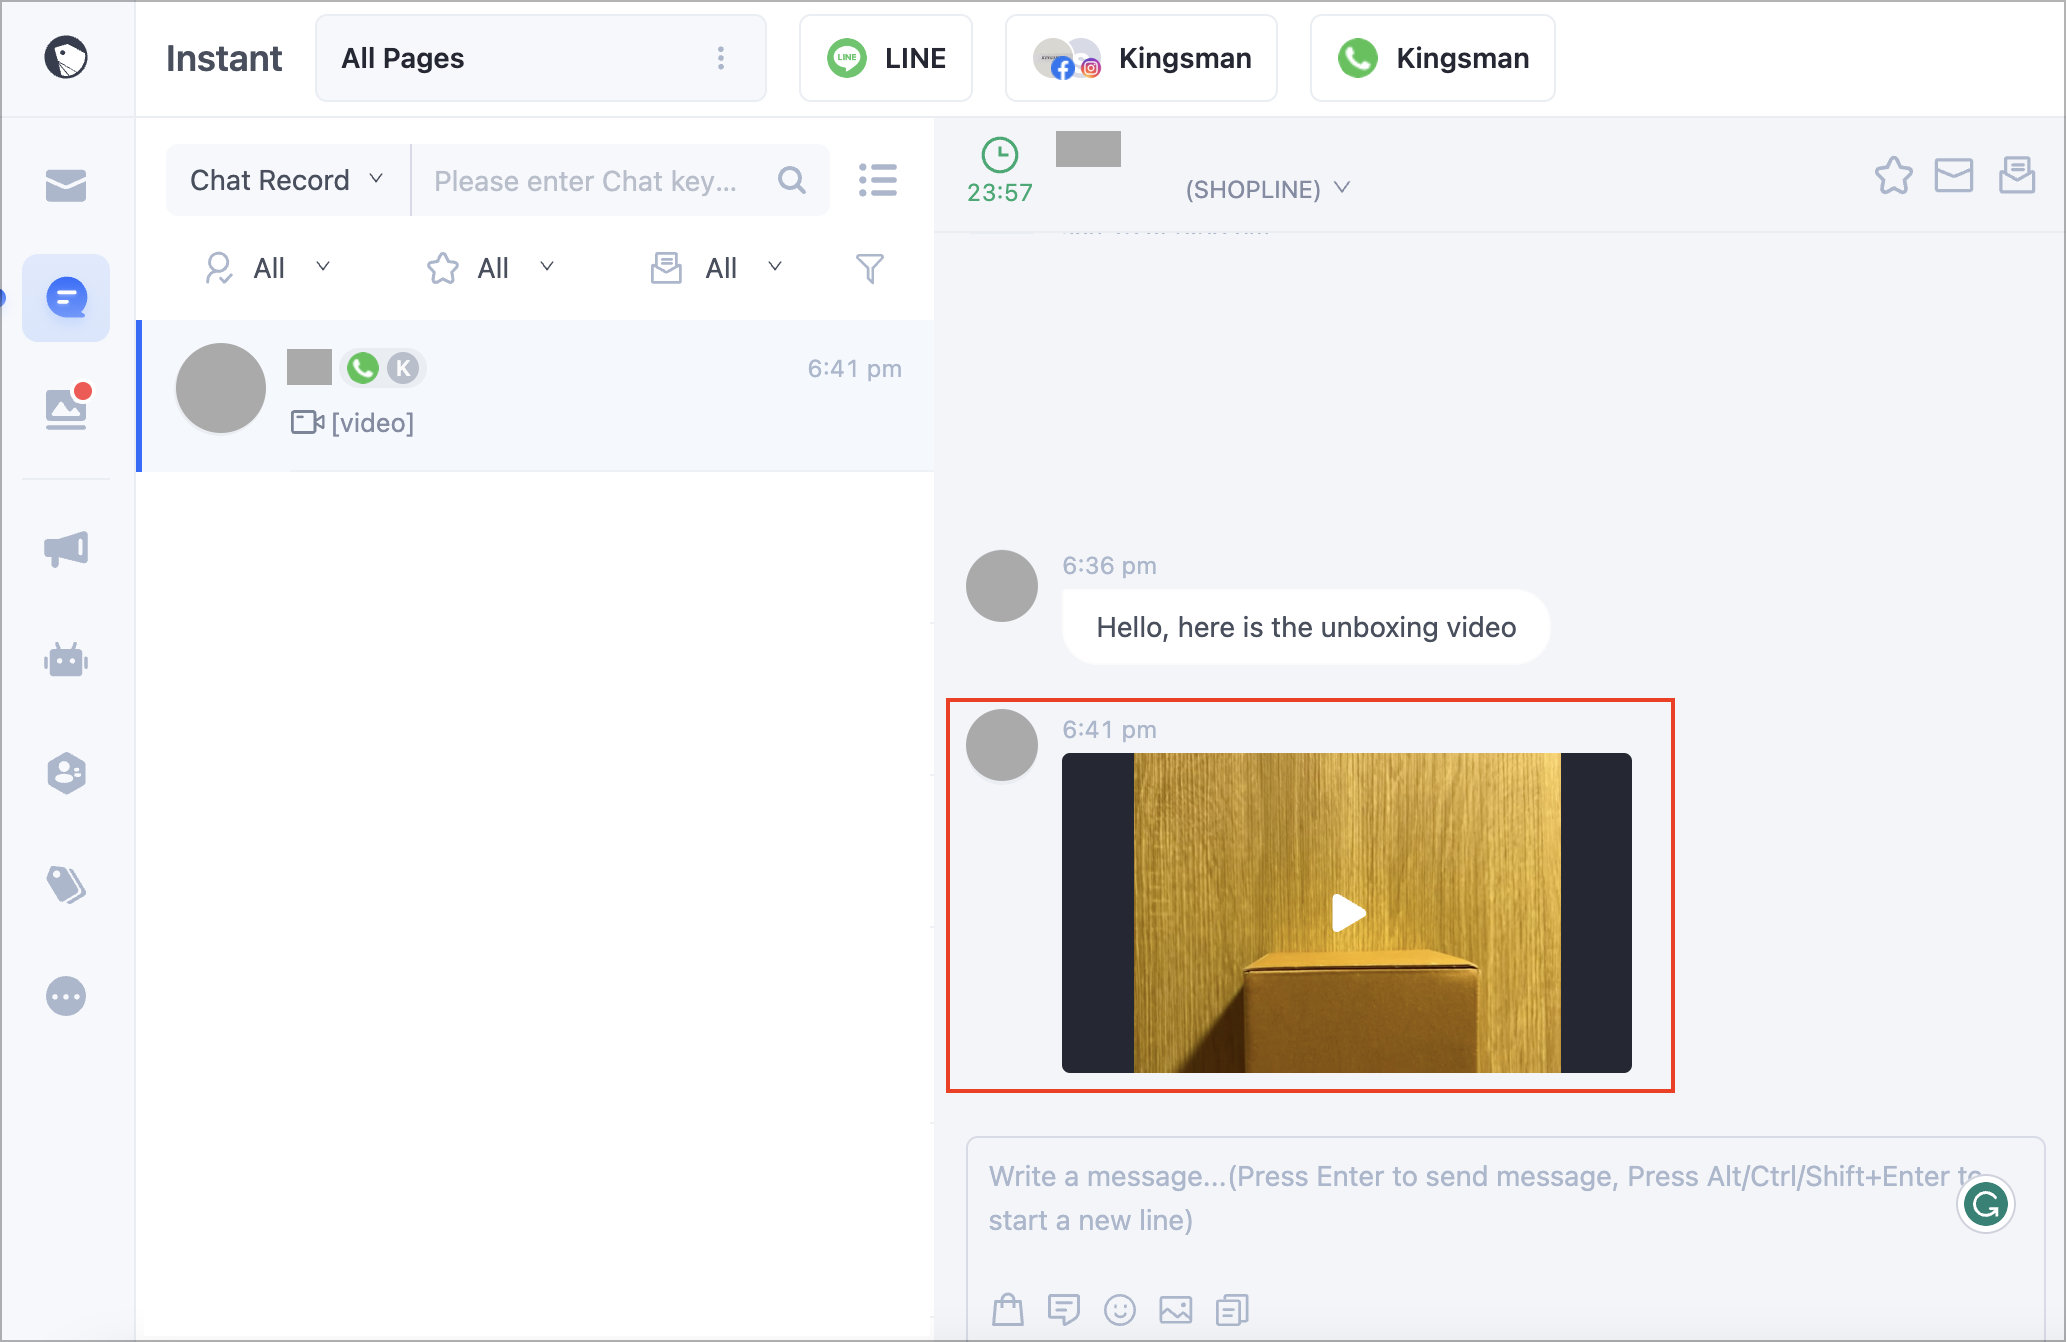Click the contact avatar in chat list
Viewport: 2066px width, 1342px height.
click(221, 388)
